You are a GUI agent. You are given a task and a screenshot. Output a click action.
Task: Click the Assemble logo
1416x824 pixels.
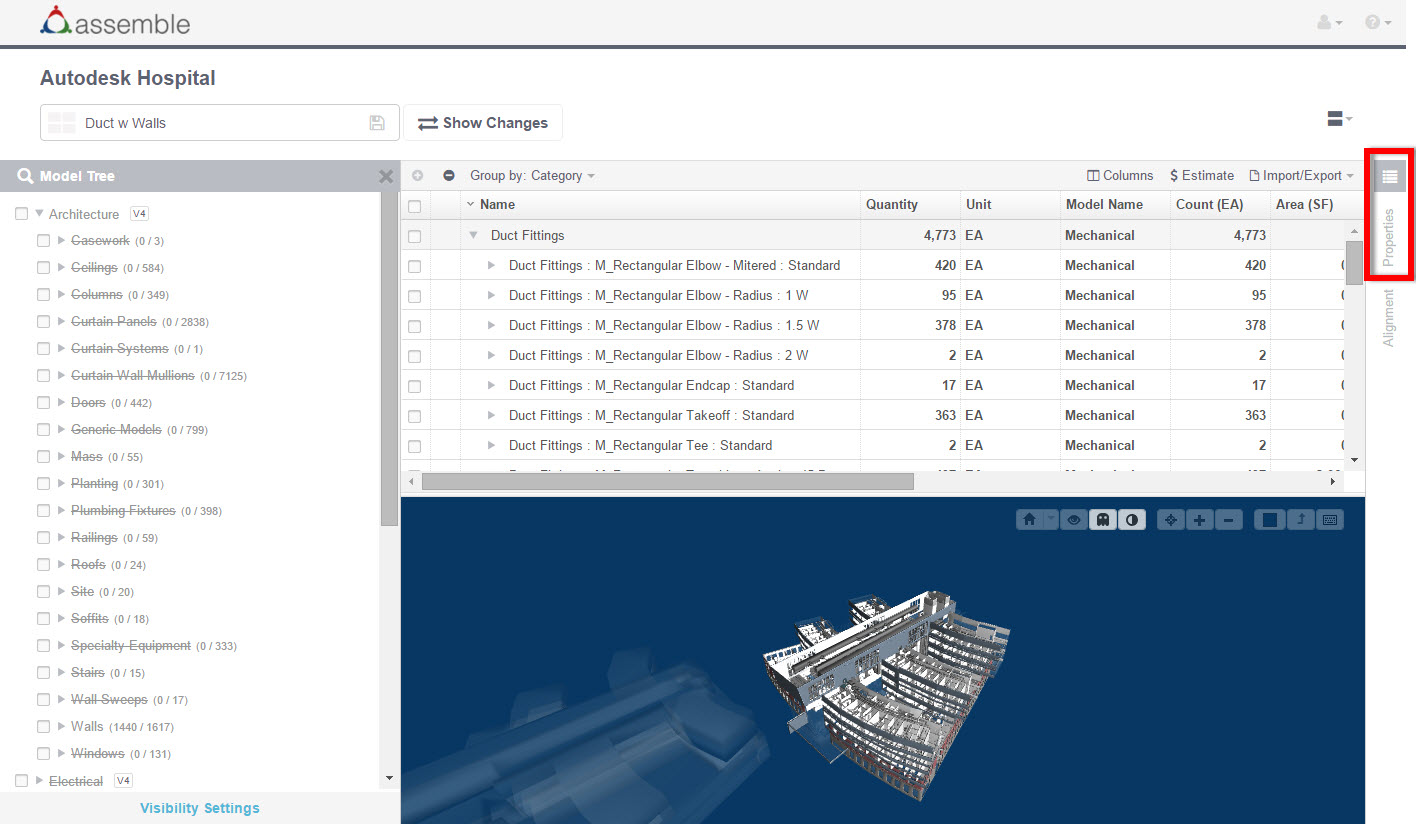[115, 22]
